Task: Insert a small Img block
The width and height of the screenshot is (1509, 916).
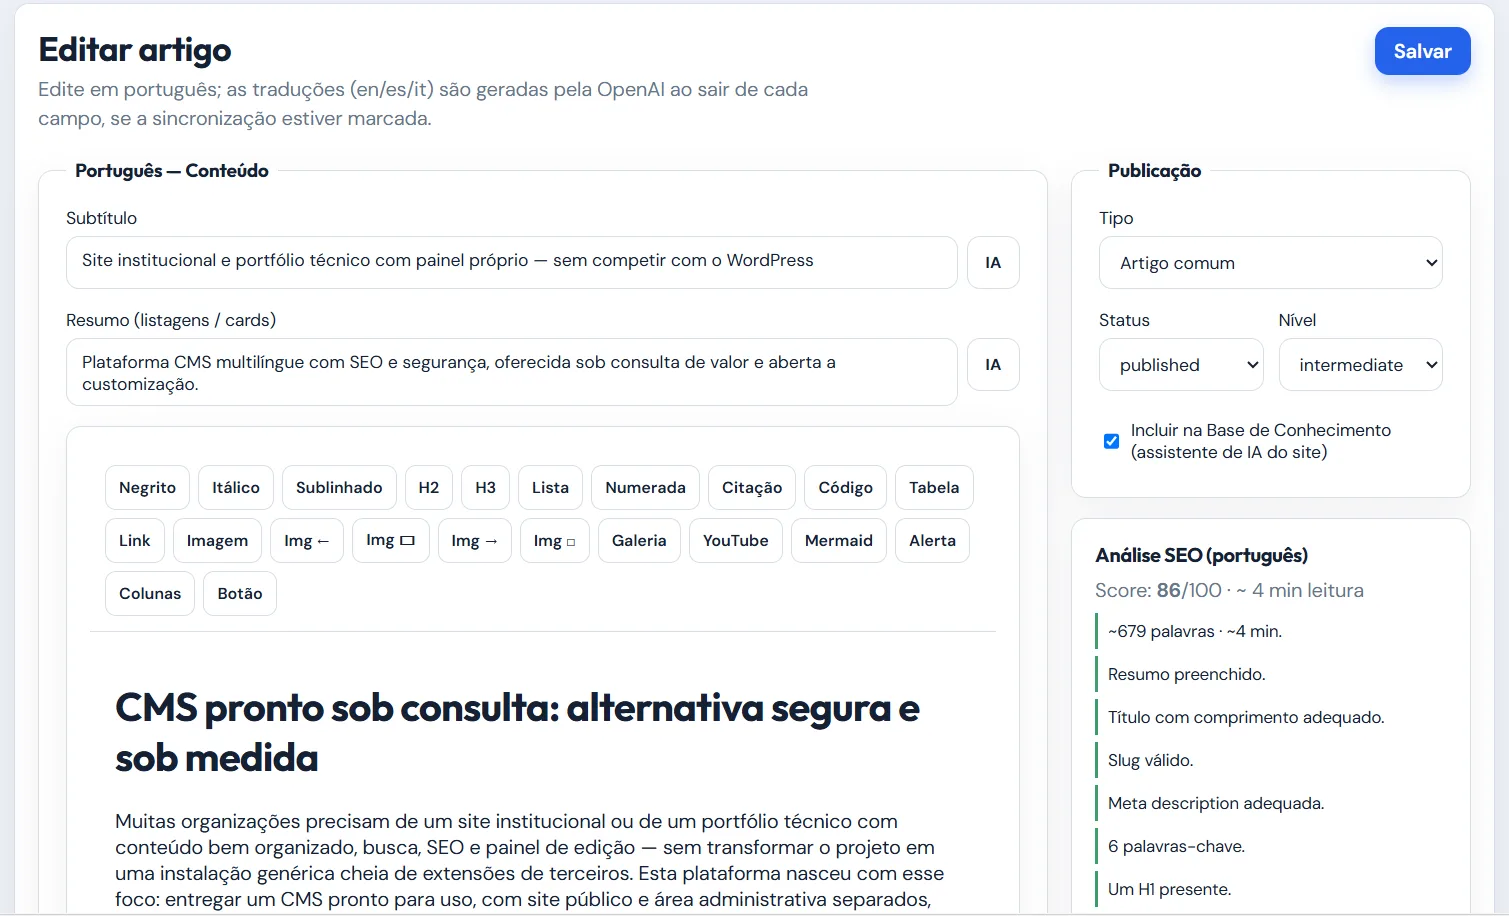Action: (555, 540)
